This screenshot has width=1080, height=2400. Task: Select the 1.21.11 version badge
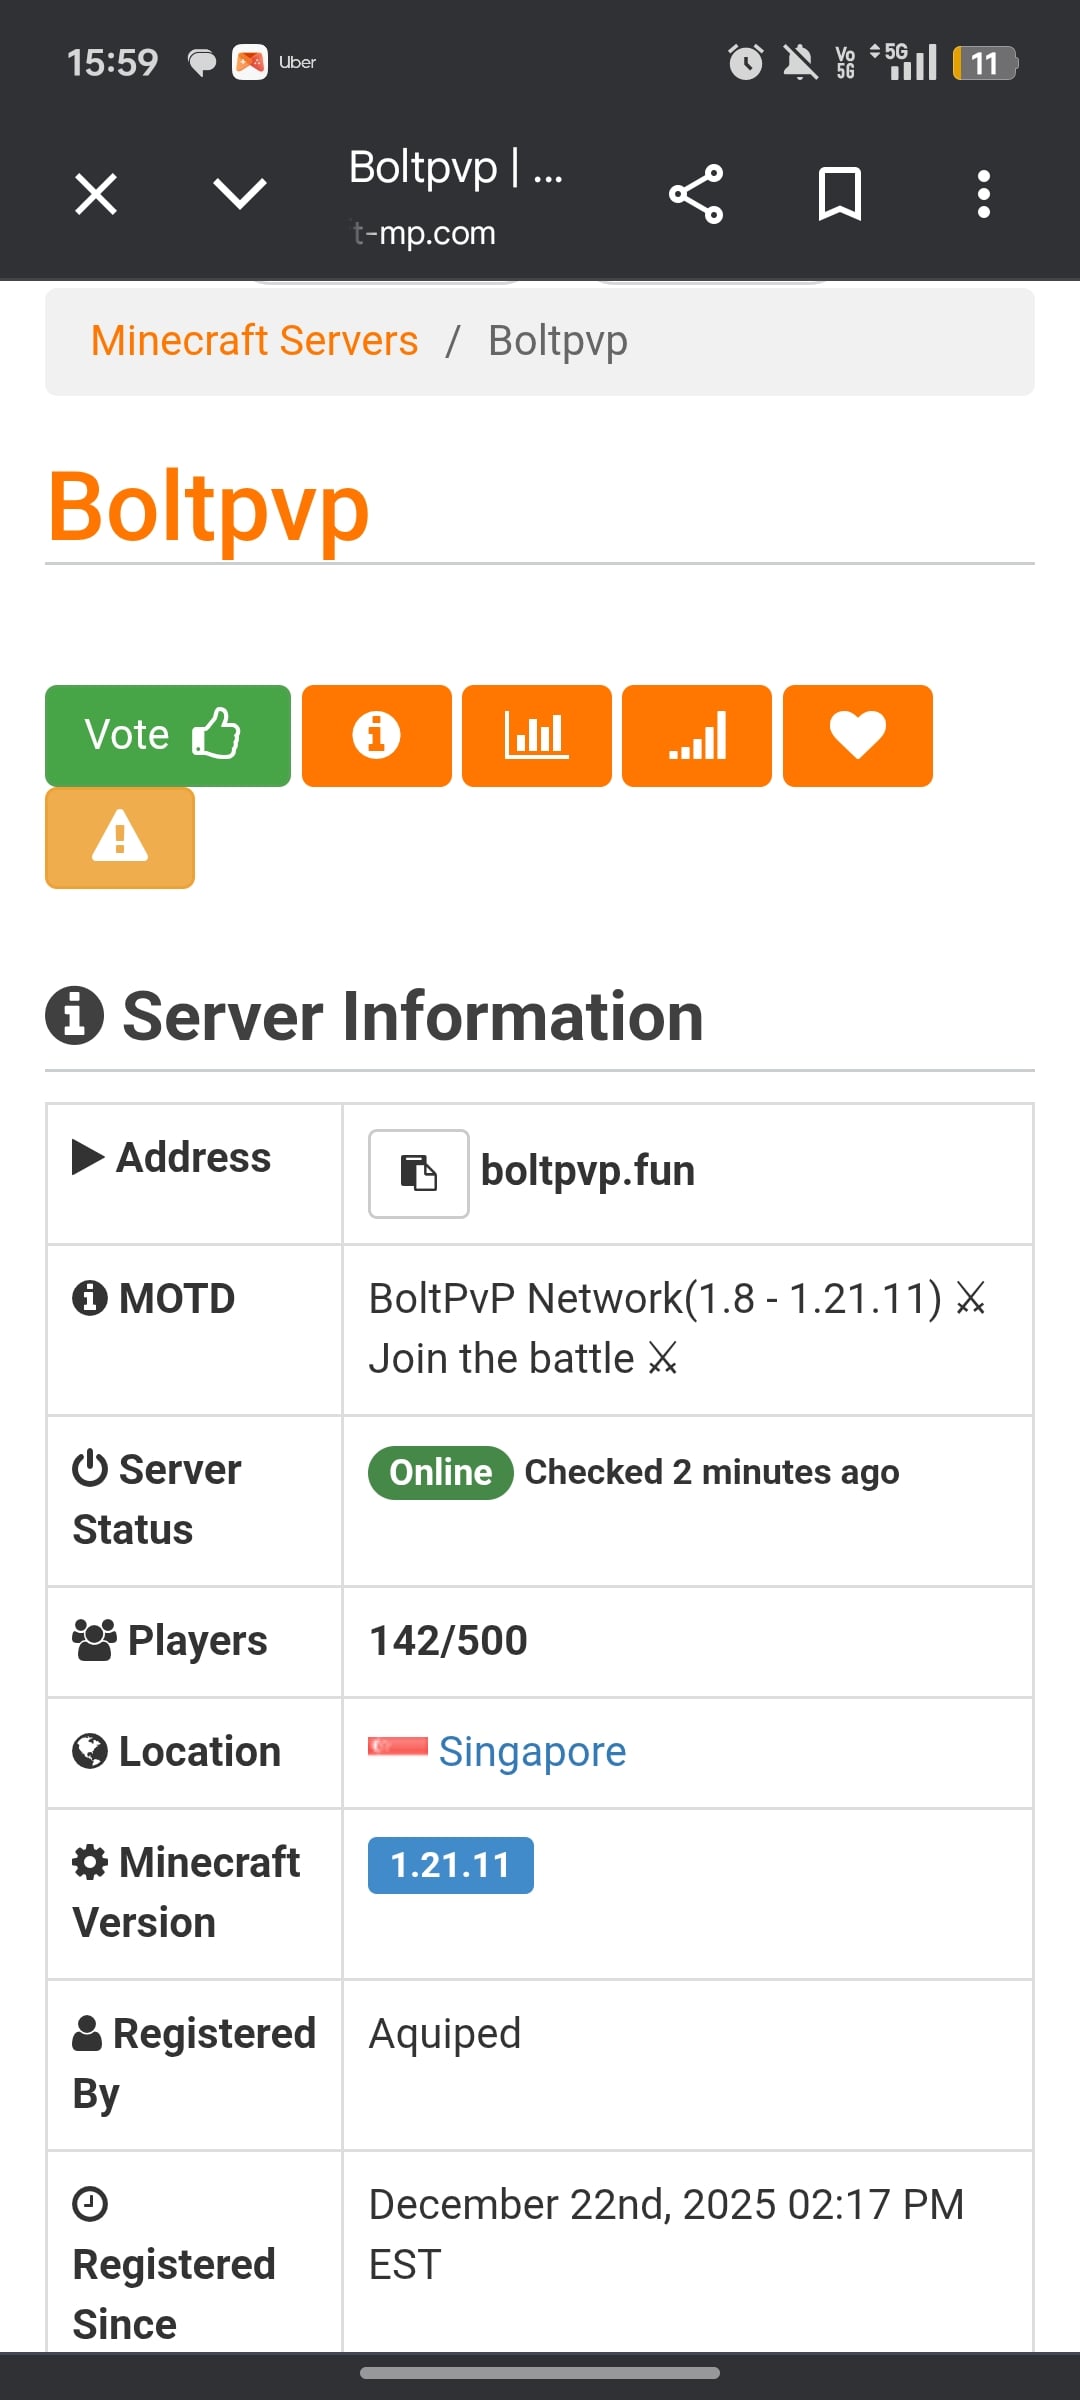coord(450,1865)
